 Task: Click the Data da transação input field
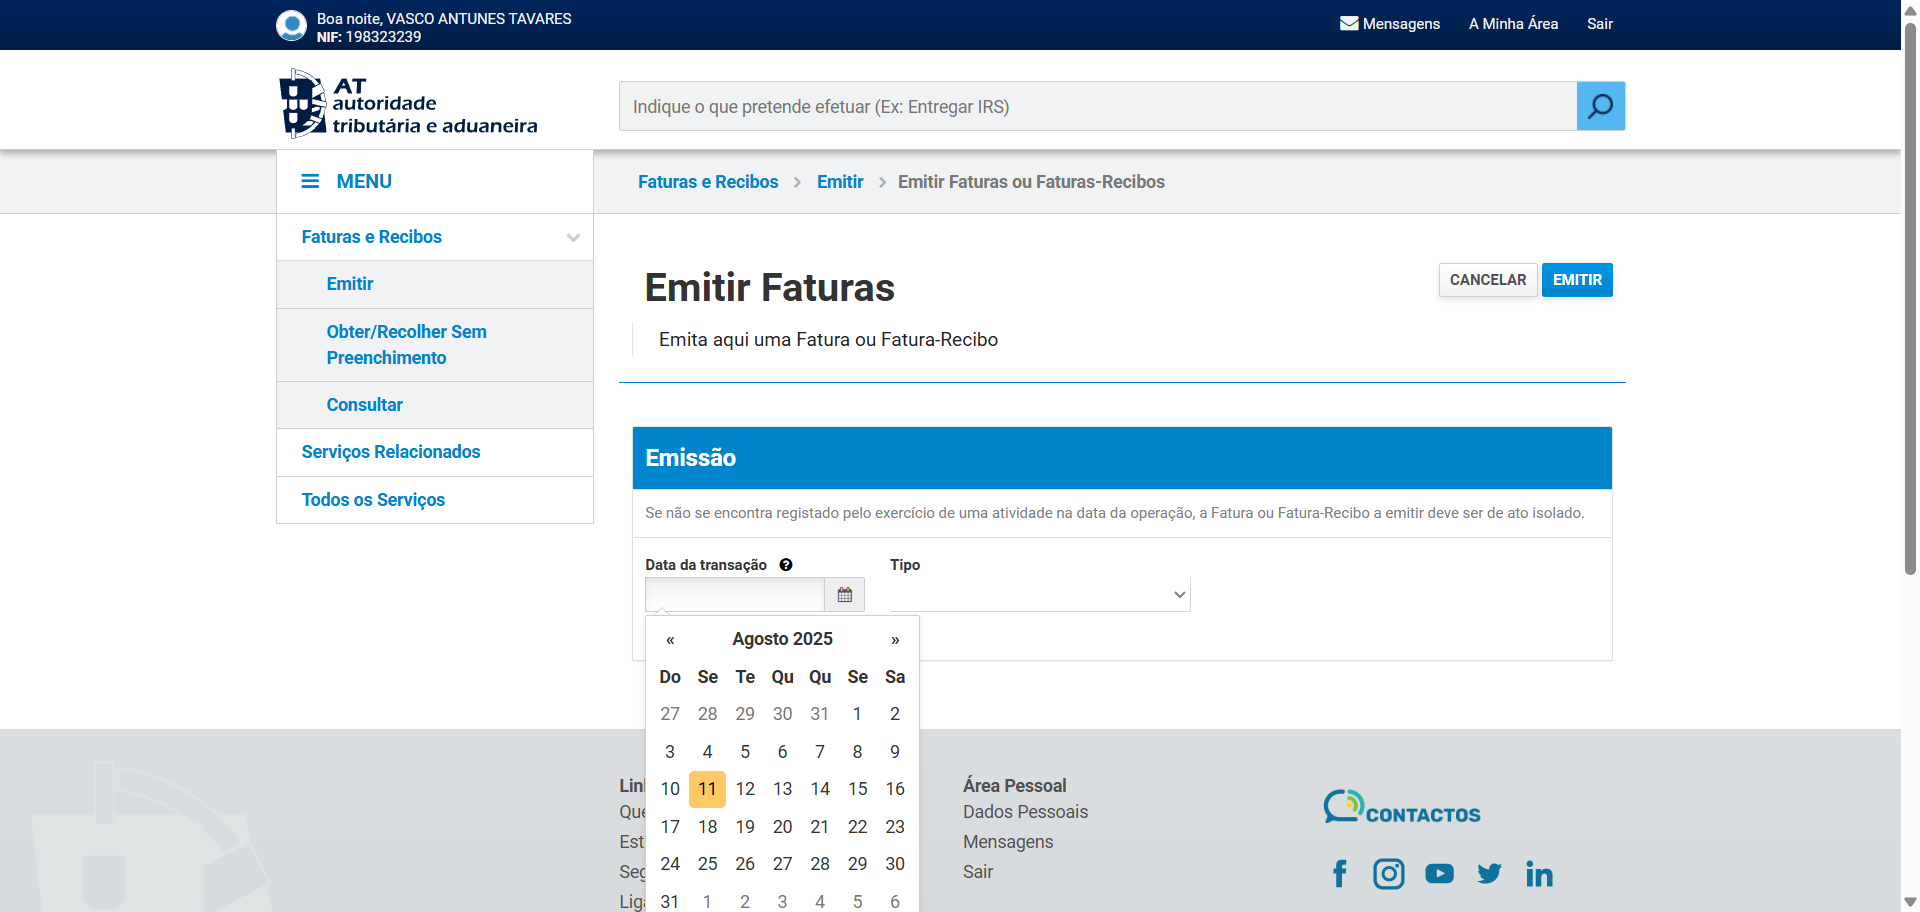point(735,595)
